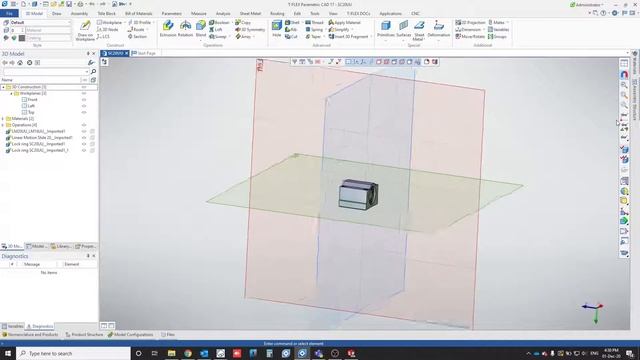The height and width of the screenshot is (360, 640).
Task: Click the Windows taskbar search box
Action: 73,353
